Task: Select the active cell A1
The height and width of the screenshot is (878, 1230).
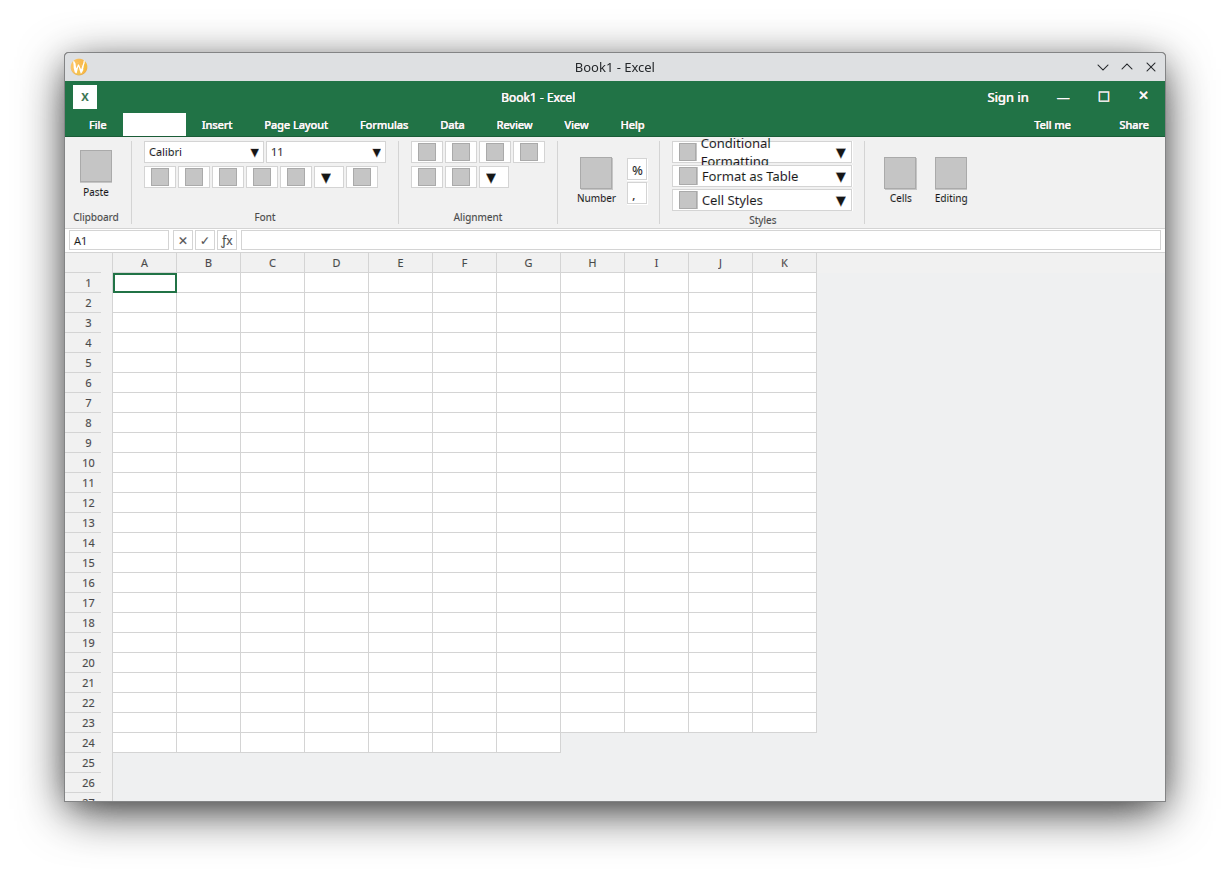Action: click(145, 283)
